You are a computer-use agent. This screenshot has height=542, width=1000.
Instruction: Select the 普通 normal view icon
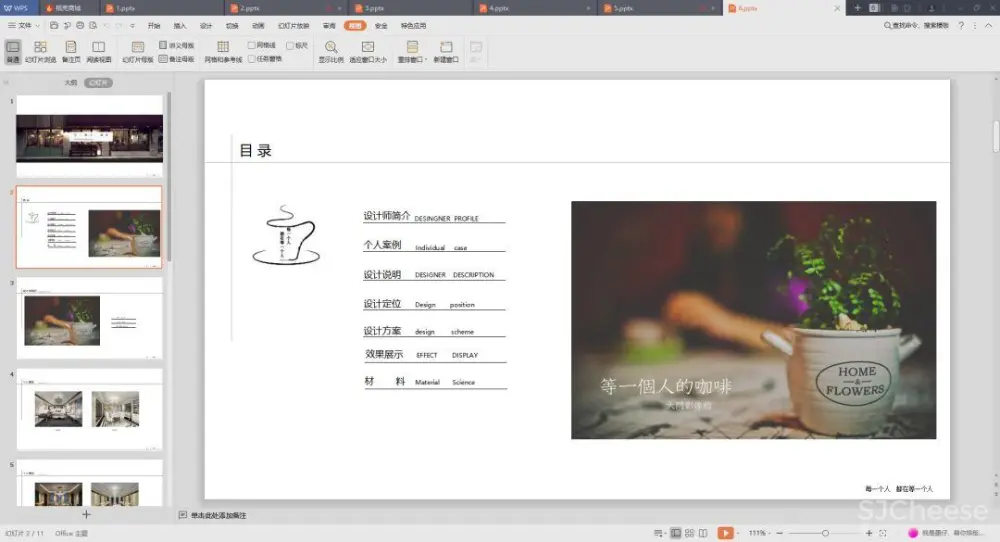click(x=13, y=52)
